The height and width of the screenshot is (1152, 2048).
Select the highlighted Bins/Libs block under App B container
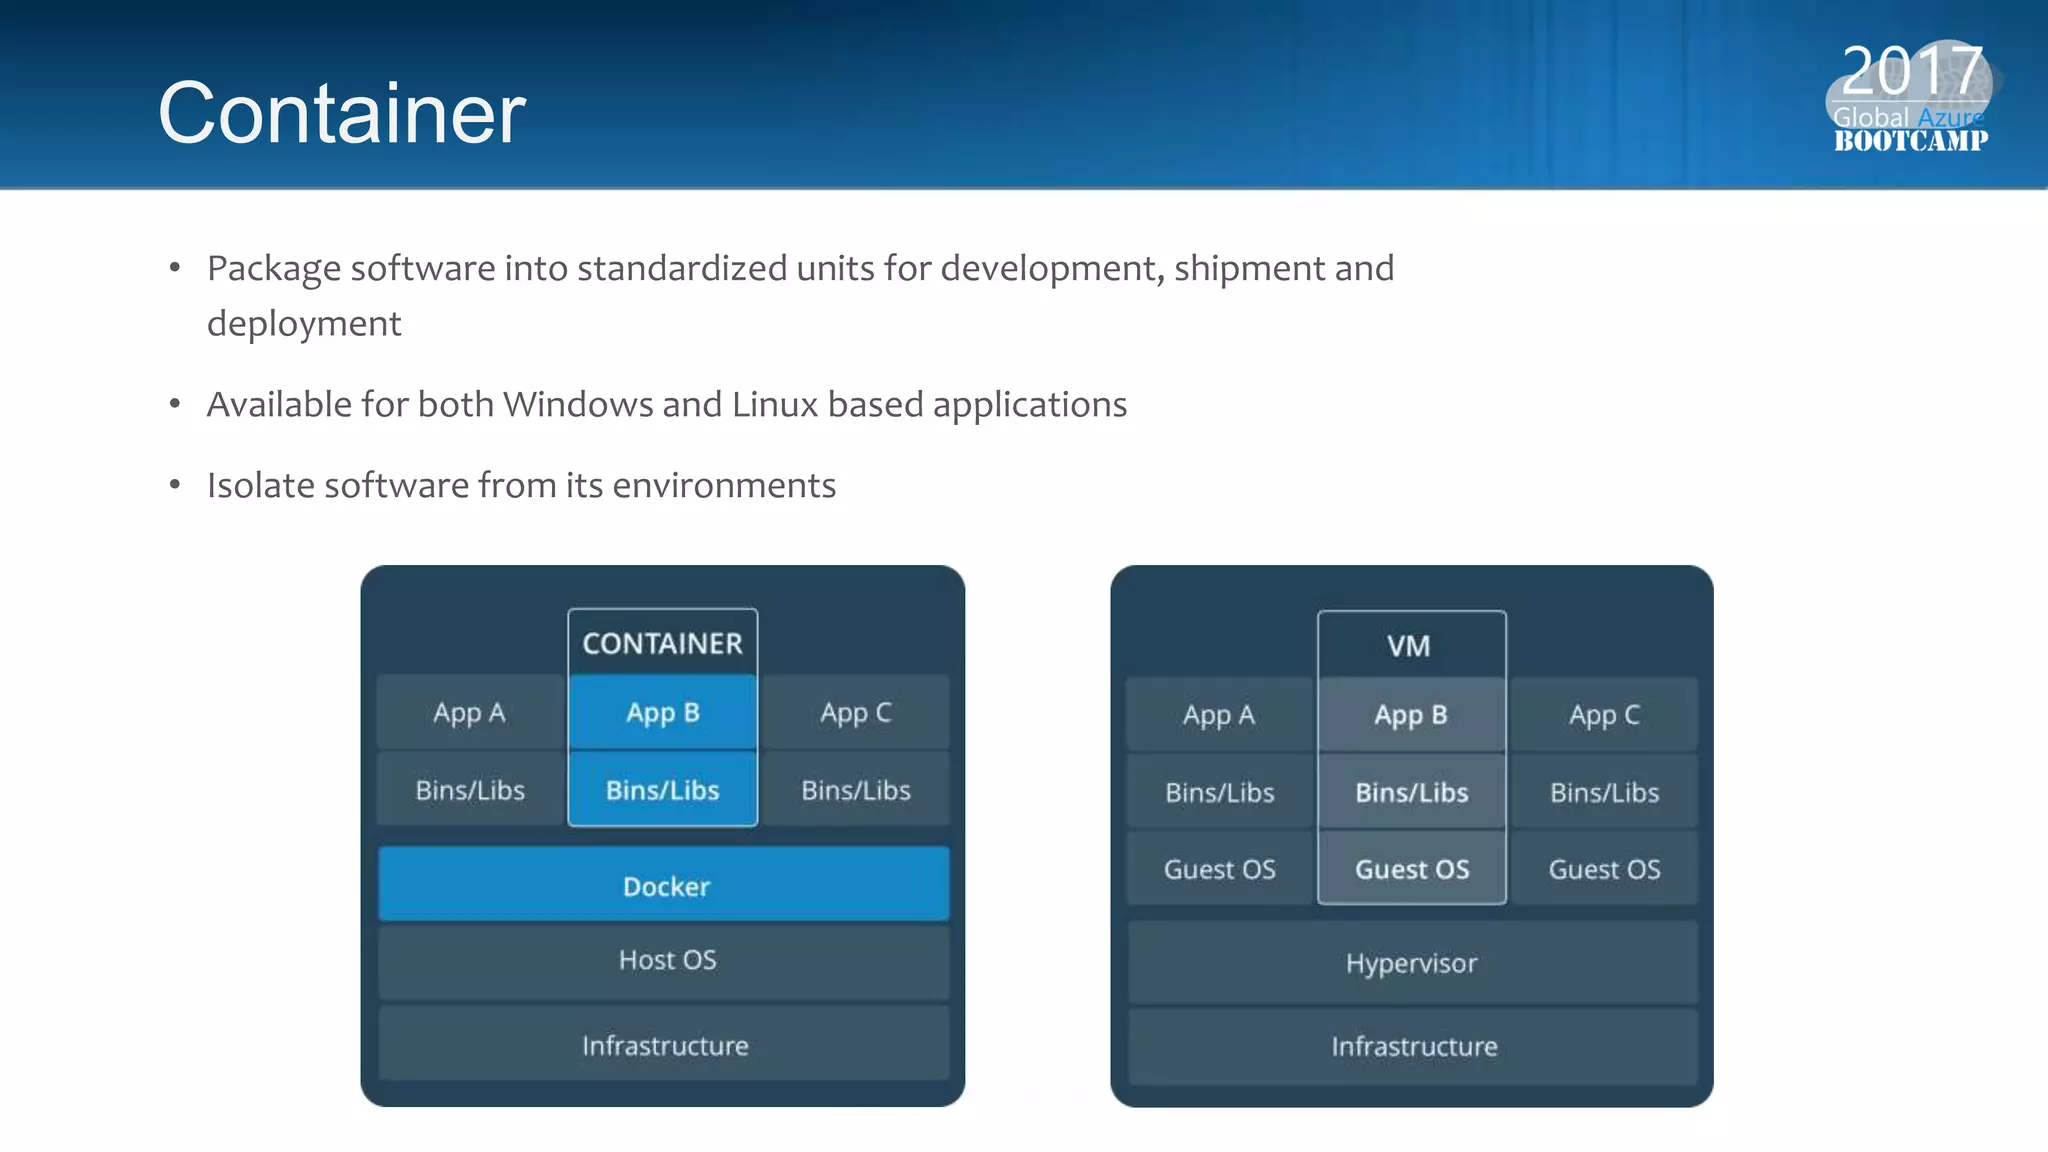(x=662, y=790)
